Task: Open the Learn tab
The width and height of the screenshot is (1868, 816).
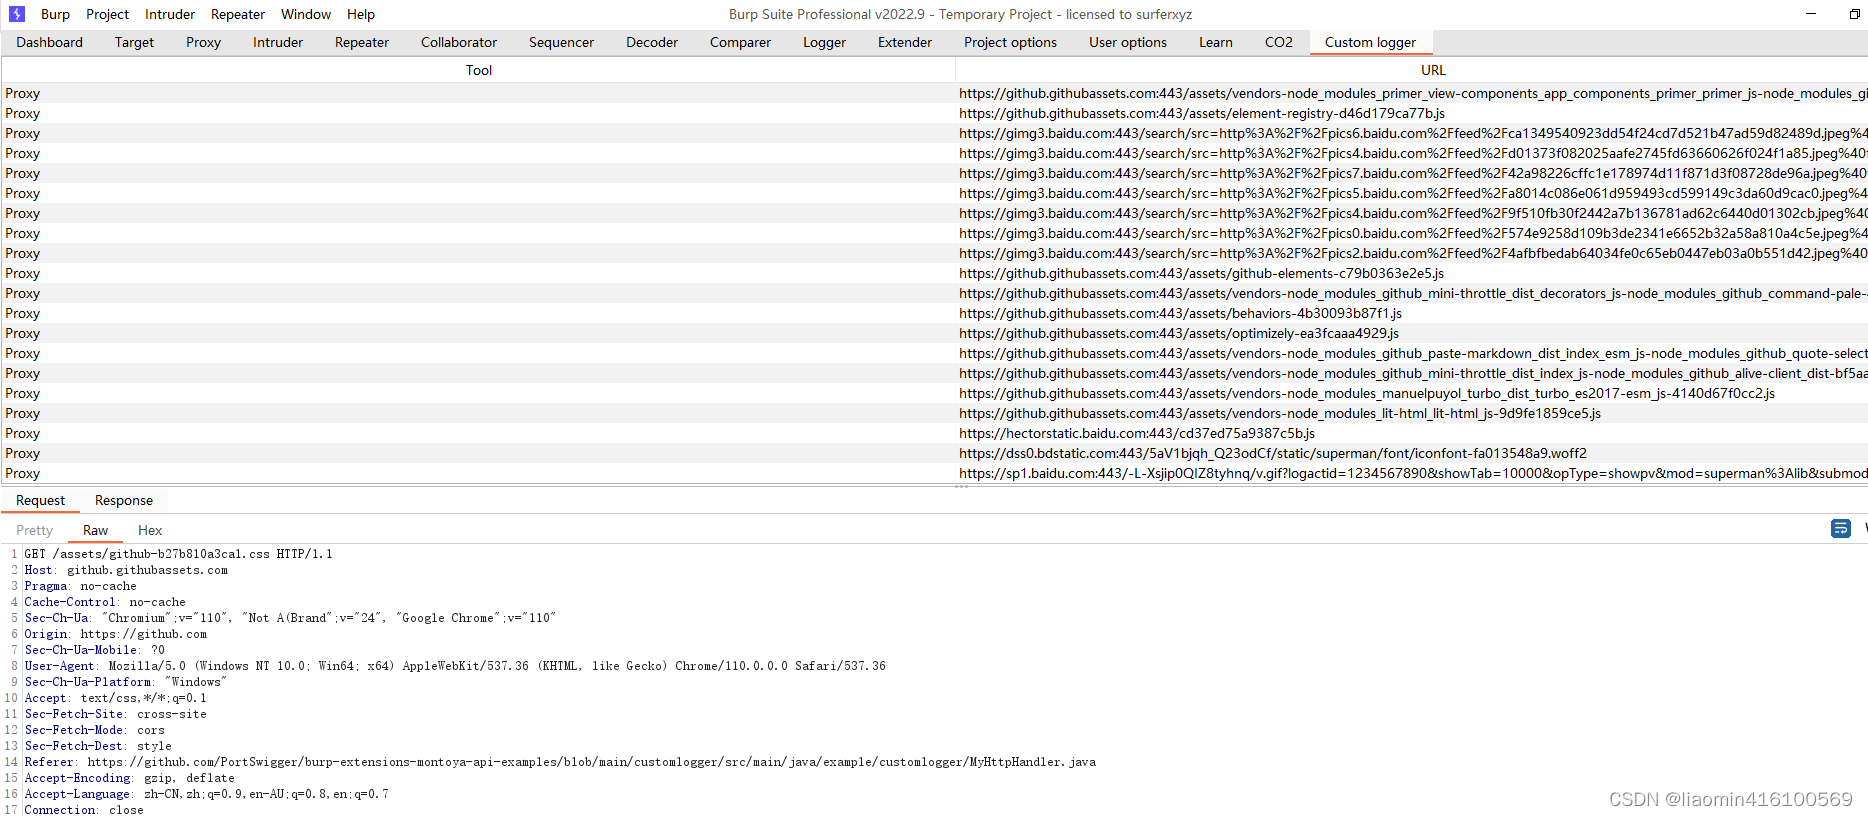Action: tap(1216, 42)
